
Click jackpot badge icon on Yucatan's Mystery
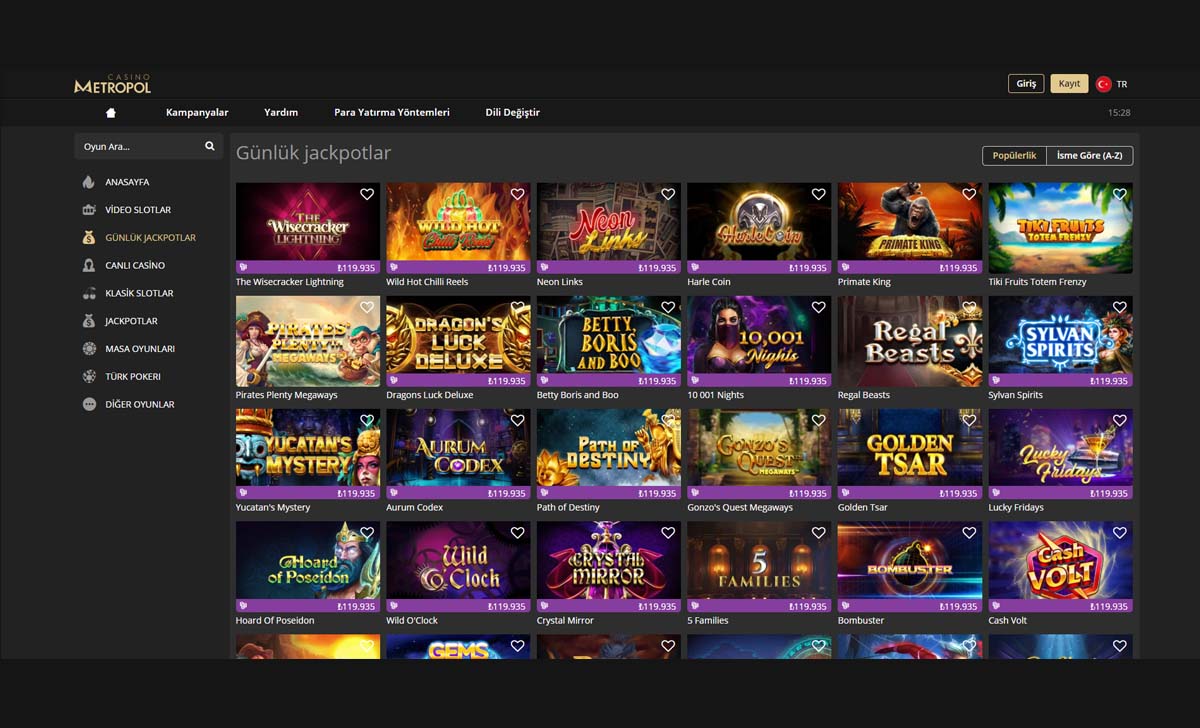[243, 493]
